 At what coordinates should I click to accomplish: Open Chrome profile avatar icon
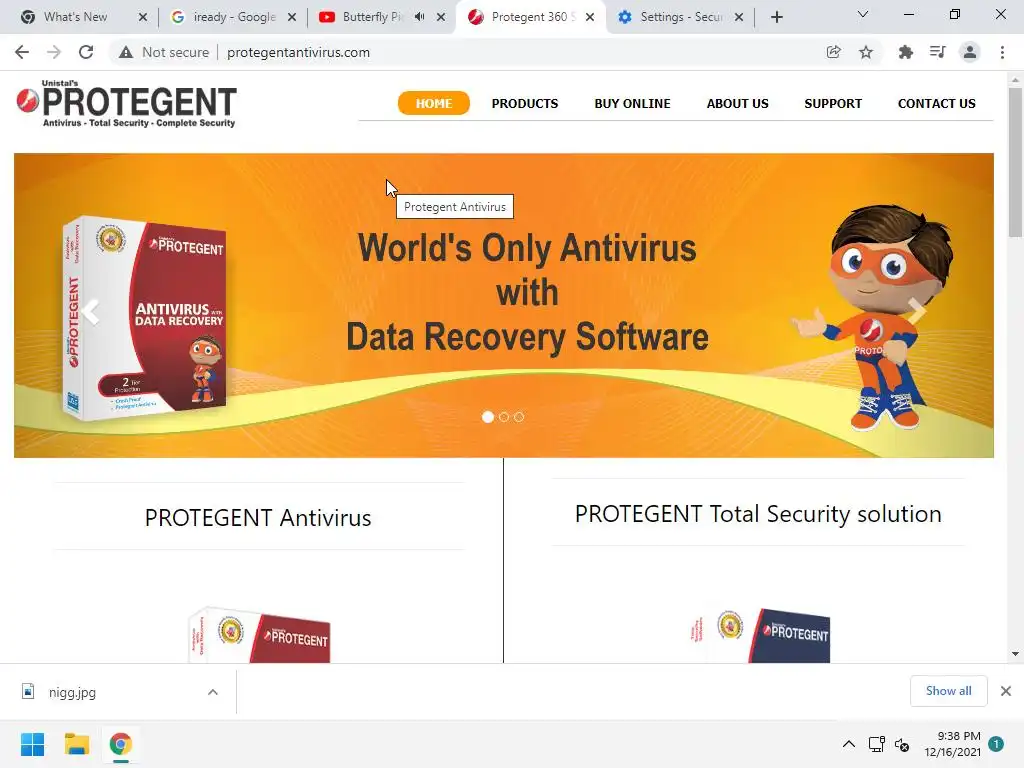click(x=970, y=52)
